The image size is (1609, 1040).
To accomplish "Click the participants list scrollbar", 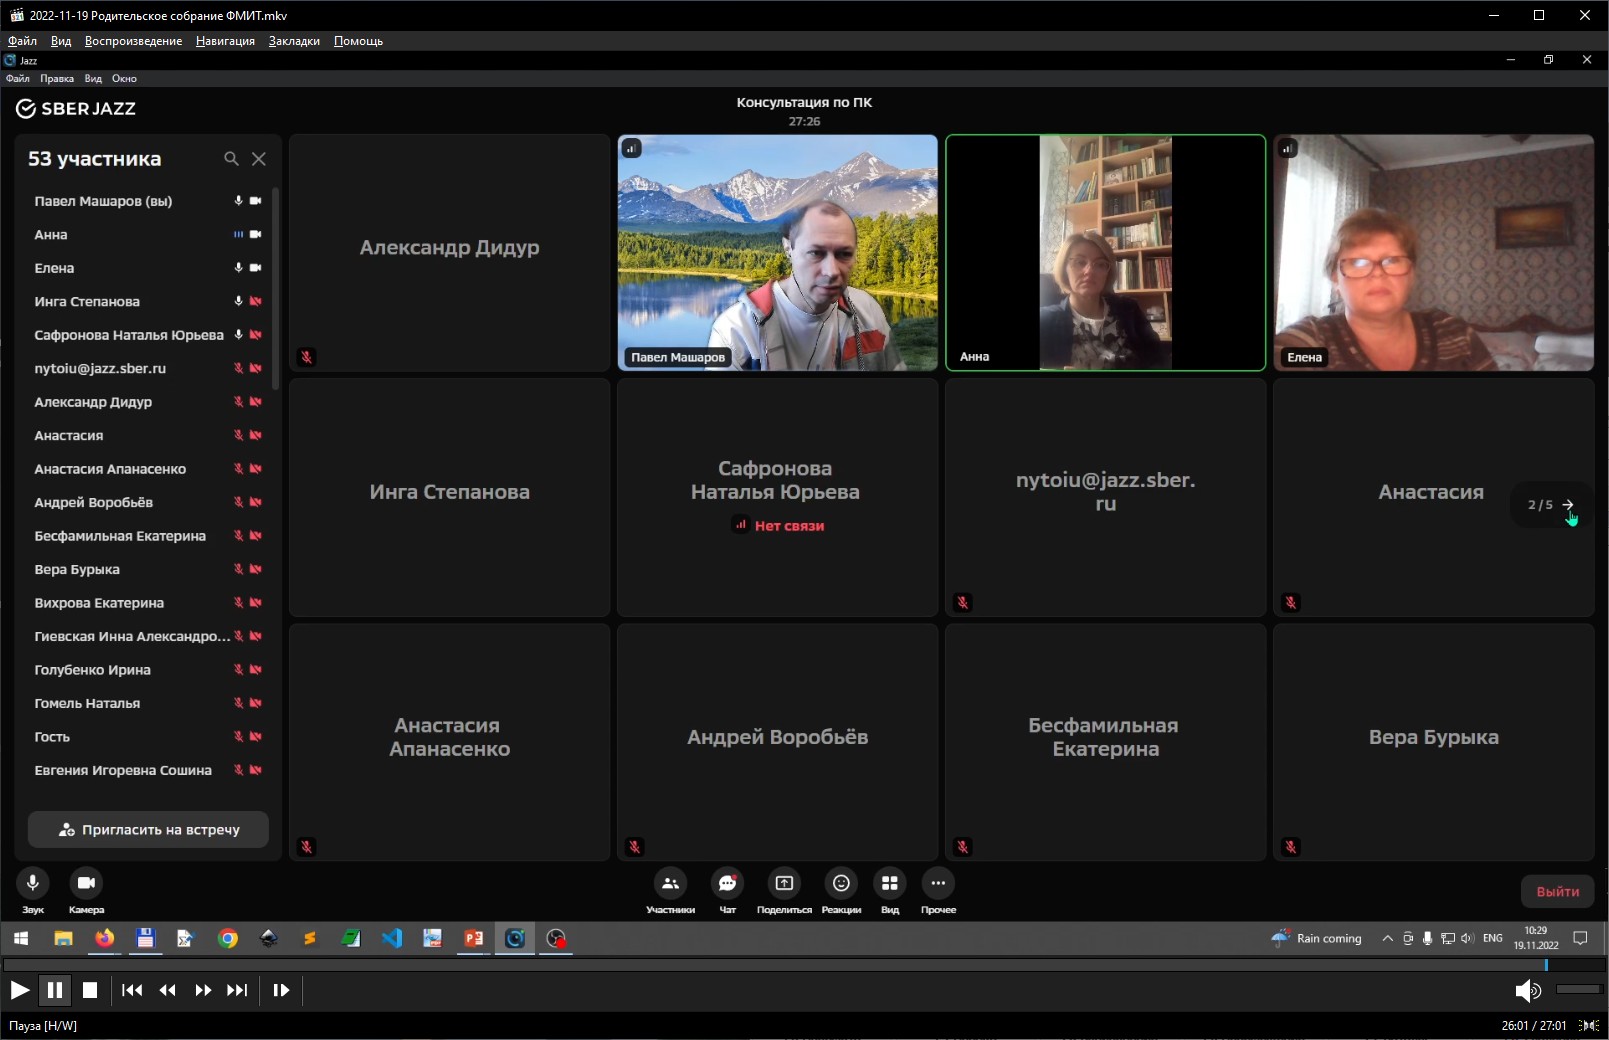I will click(x=275, y=290).
